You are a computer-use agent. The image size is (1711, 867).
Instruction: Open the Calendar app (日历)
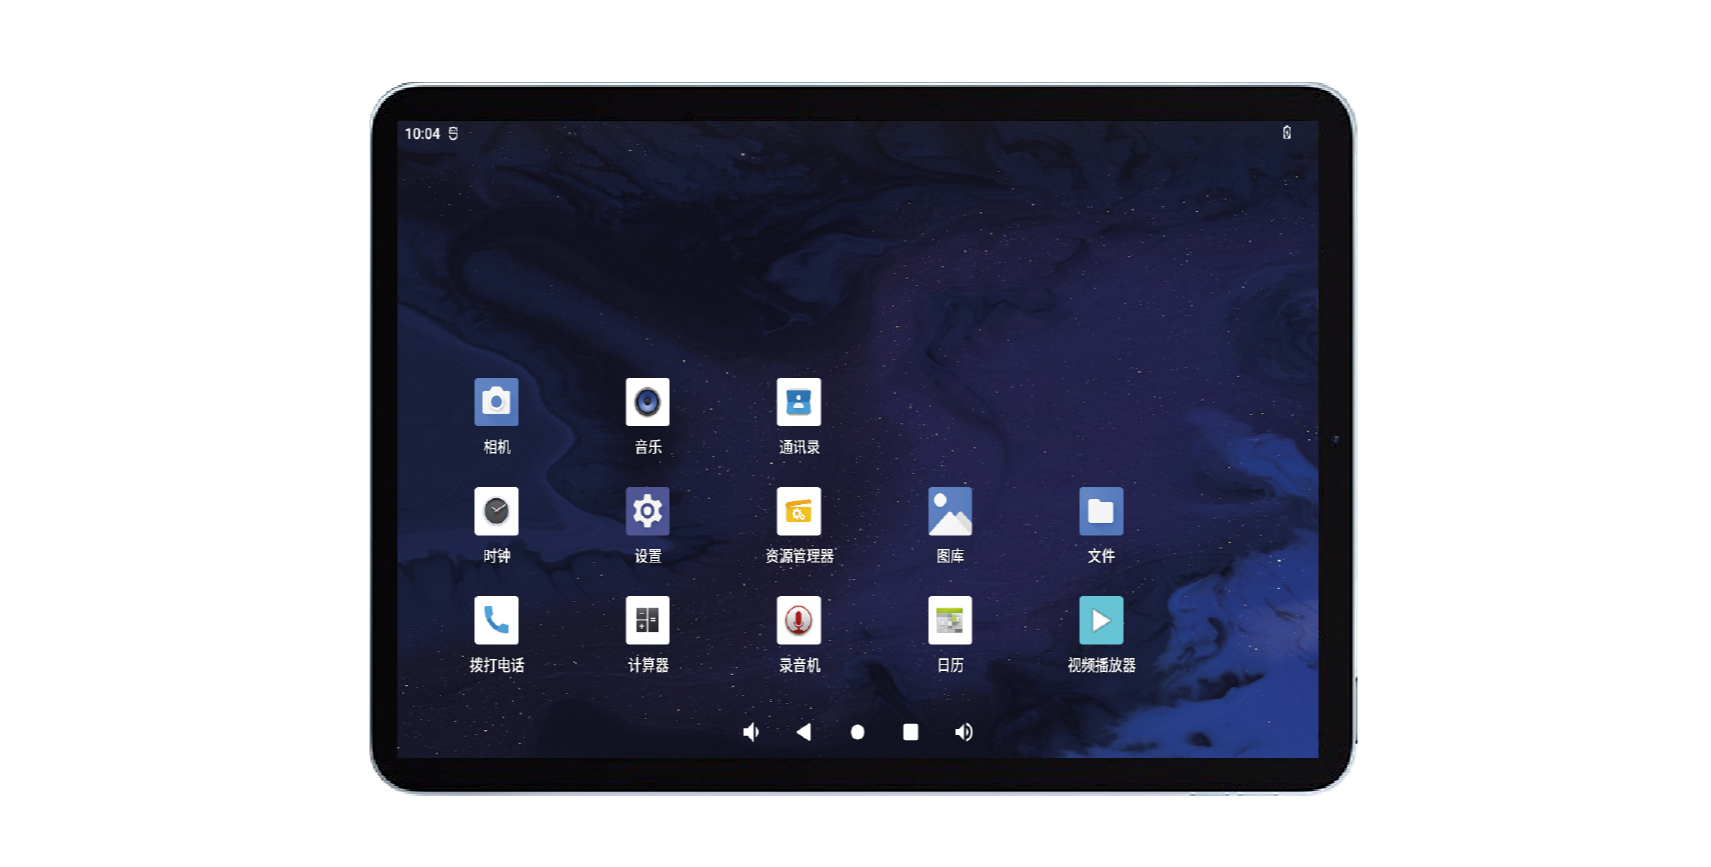(949, 620)
